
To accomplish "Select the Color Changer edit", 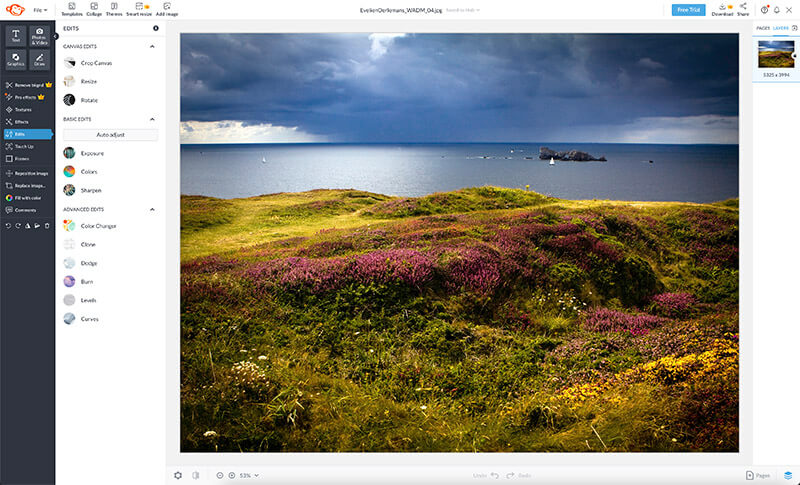I will click(98, 226).
